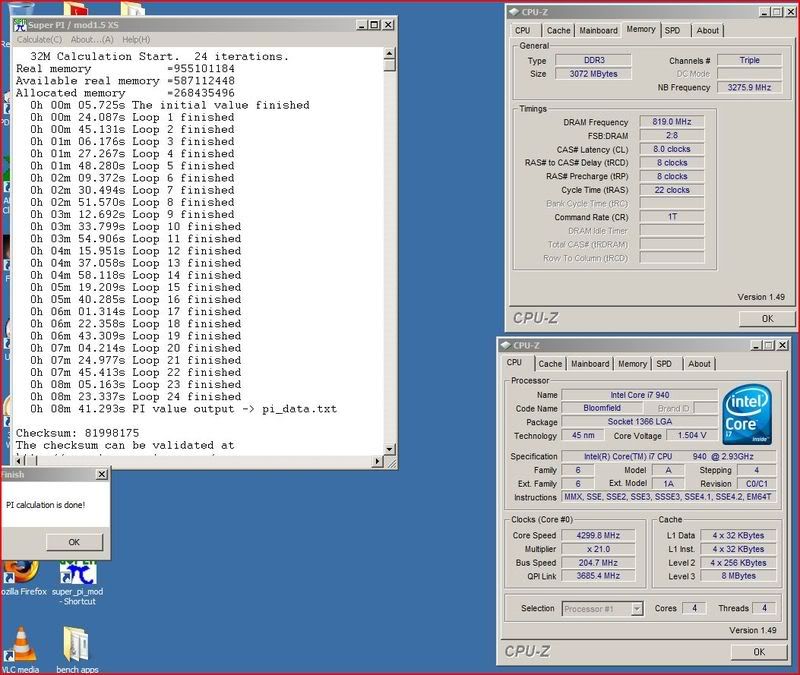Click OK in the CPU-Z CPU window
The height and width of the screenshot is (675, 800).
point(759,652)
